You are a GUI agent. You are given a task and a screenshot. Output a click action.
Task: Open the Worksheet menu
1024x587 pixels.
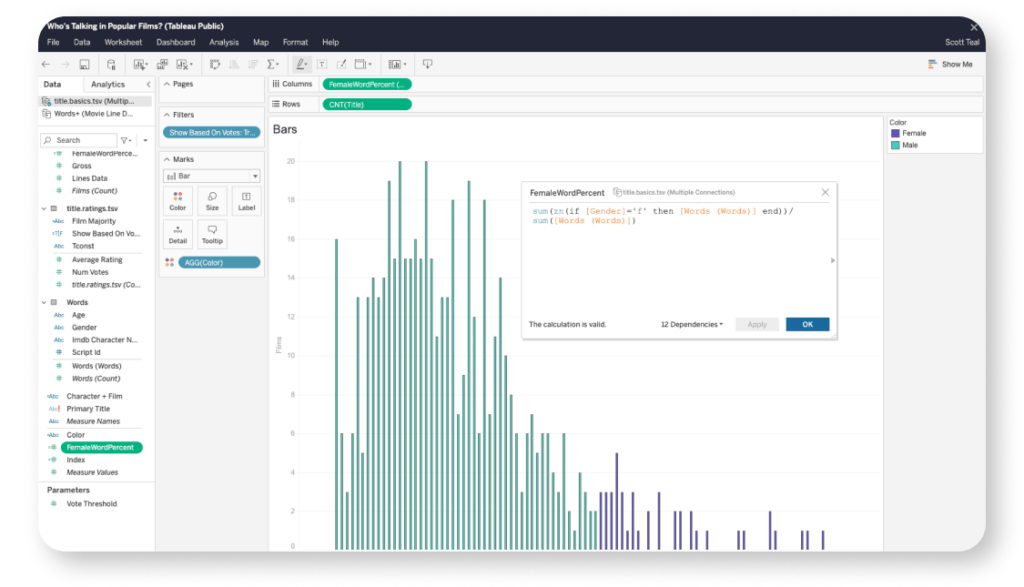click(x=123, y=42)
